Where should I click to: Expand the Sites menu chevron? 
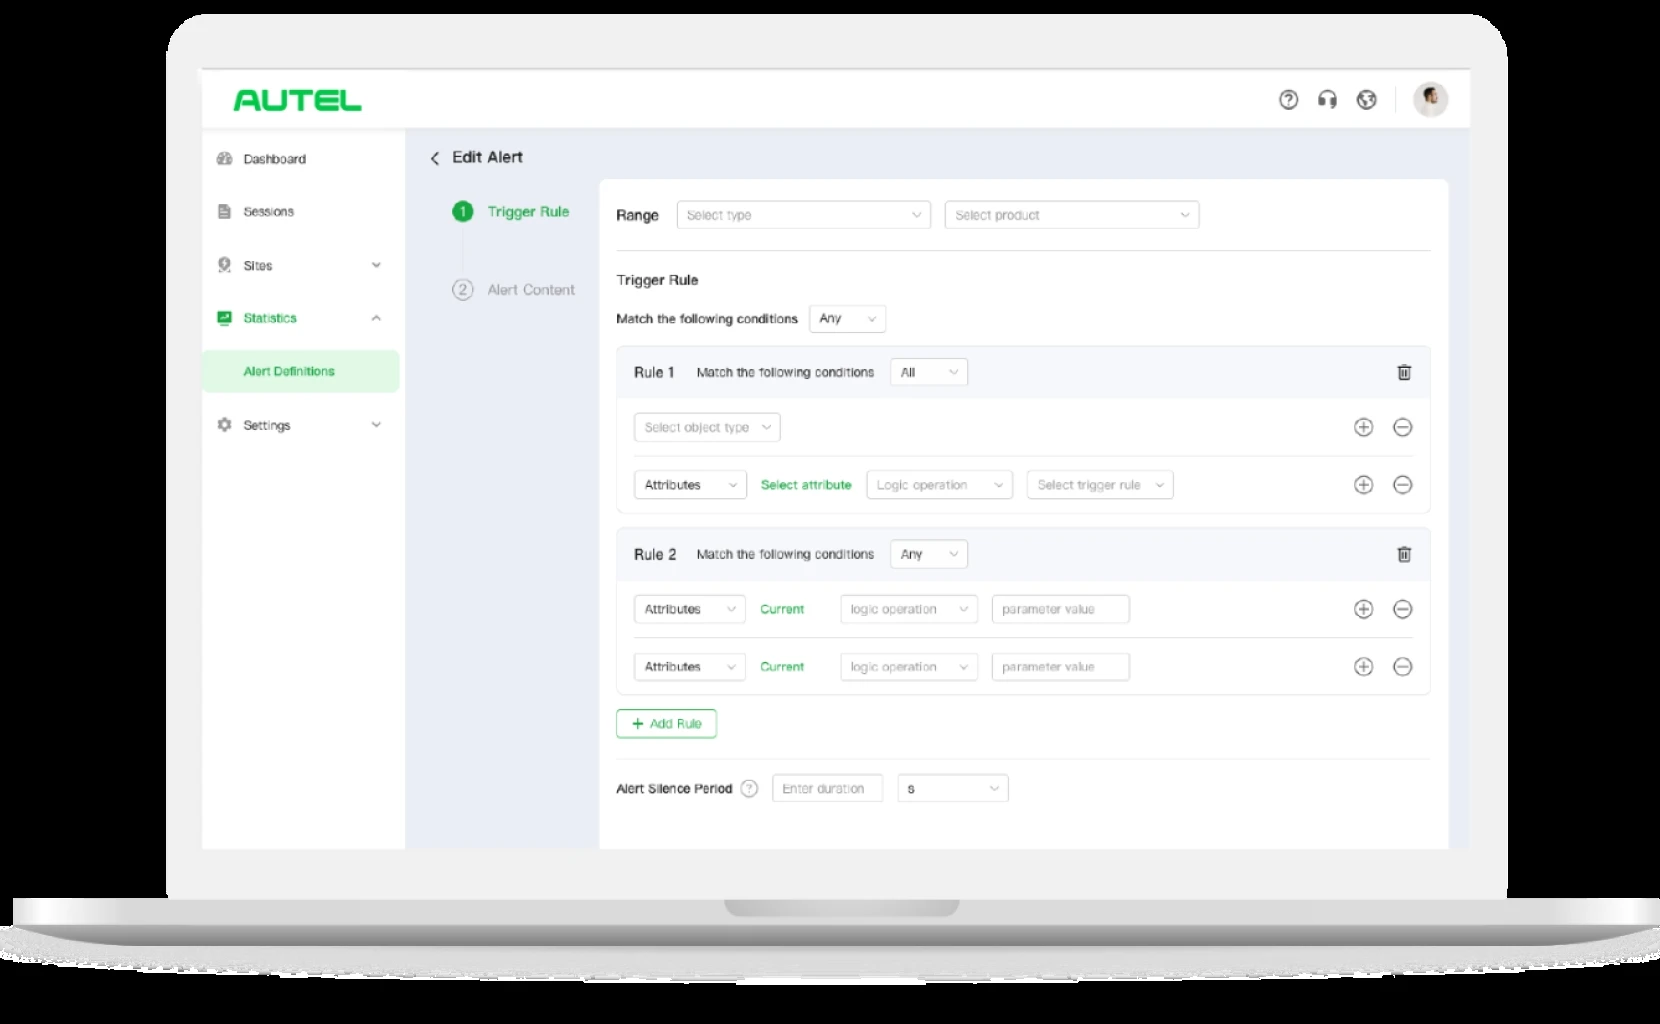coord(376,265)
